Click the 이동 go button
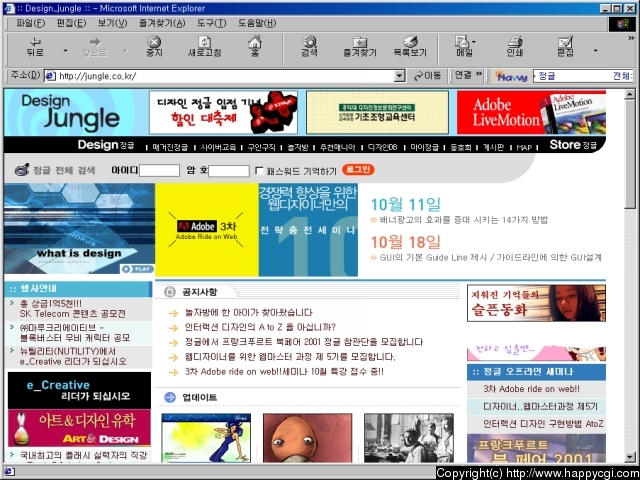This screenshot has height=480, width=640. 427,76
